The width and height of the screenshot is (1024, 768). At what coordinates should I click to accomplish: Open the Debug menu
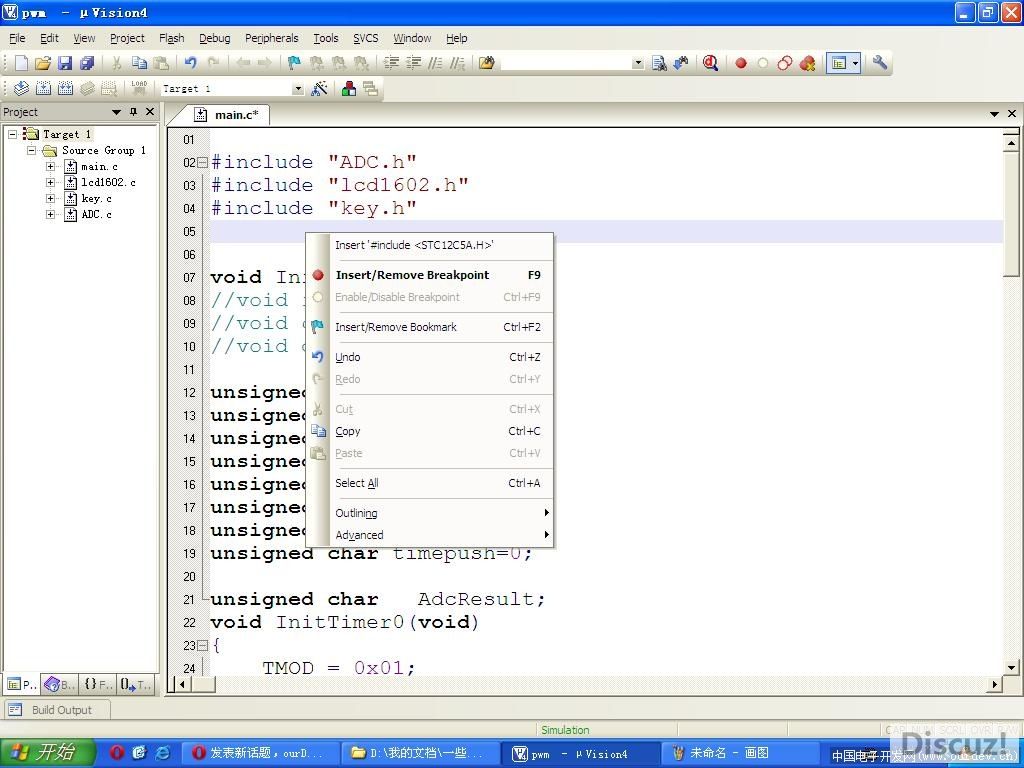click(215, 38)
